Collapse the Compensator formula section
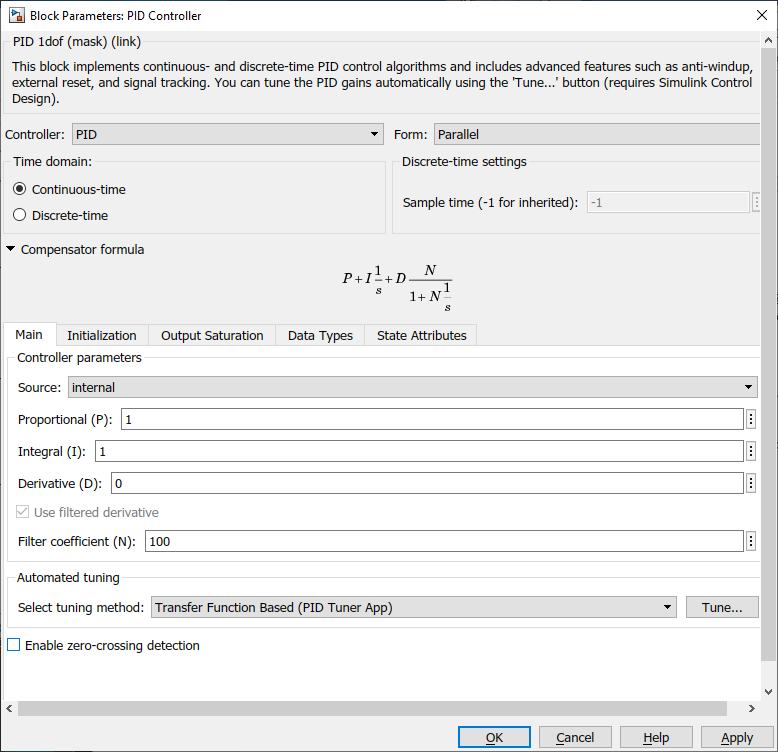The width and height of the screenshot is (778, 752). point(11,250)
